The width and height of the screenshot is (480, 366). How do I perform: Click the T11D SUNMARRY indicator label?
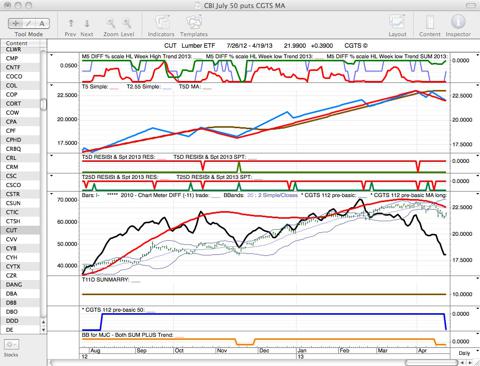[x=105, y=279]
